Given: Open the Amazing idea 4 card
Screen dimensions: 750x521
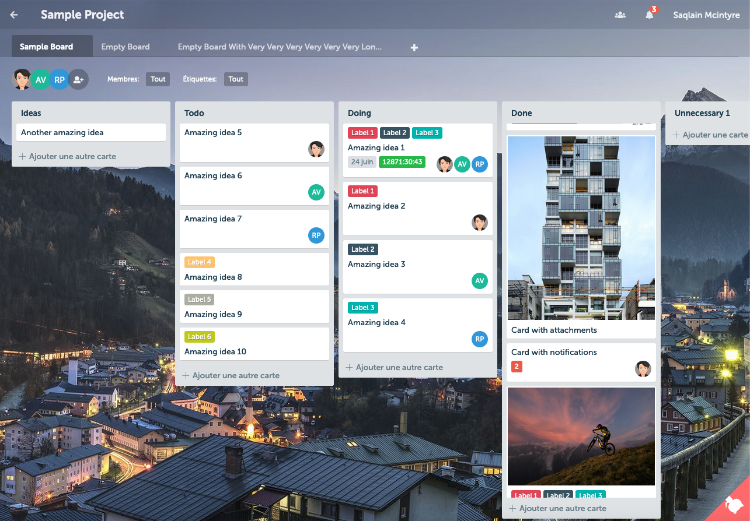Looking at the screenshot, I should [x=418, y=325].
